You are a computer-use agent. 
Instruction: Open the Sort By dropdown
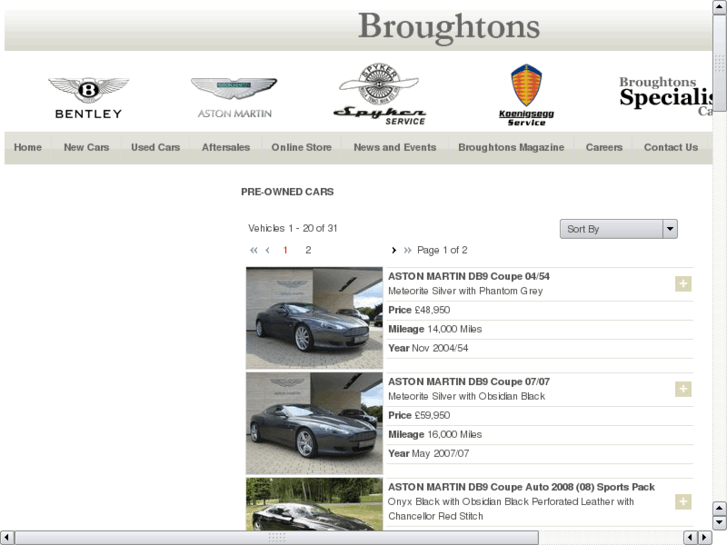[x=619, y=229]
